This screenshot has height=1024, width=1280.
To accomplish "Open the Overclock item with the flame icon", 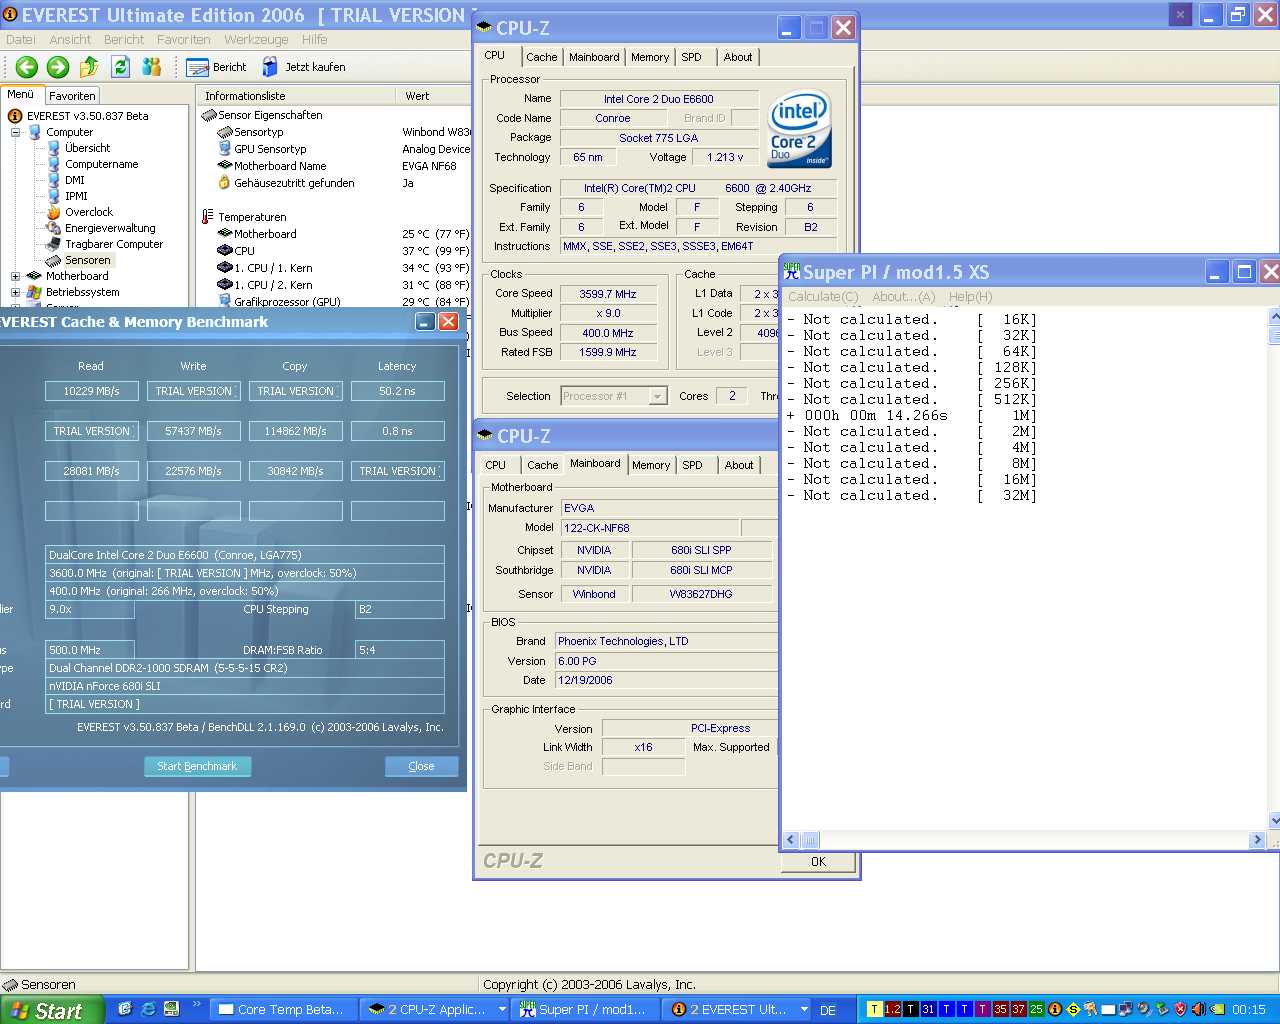I will click(89, 212).
